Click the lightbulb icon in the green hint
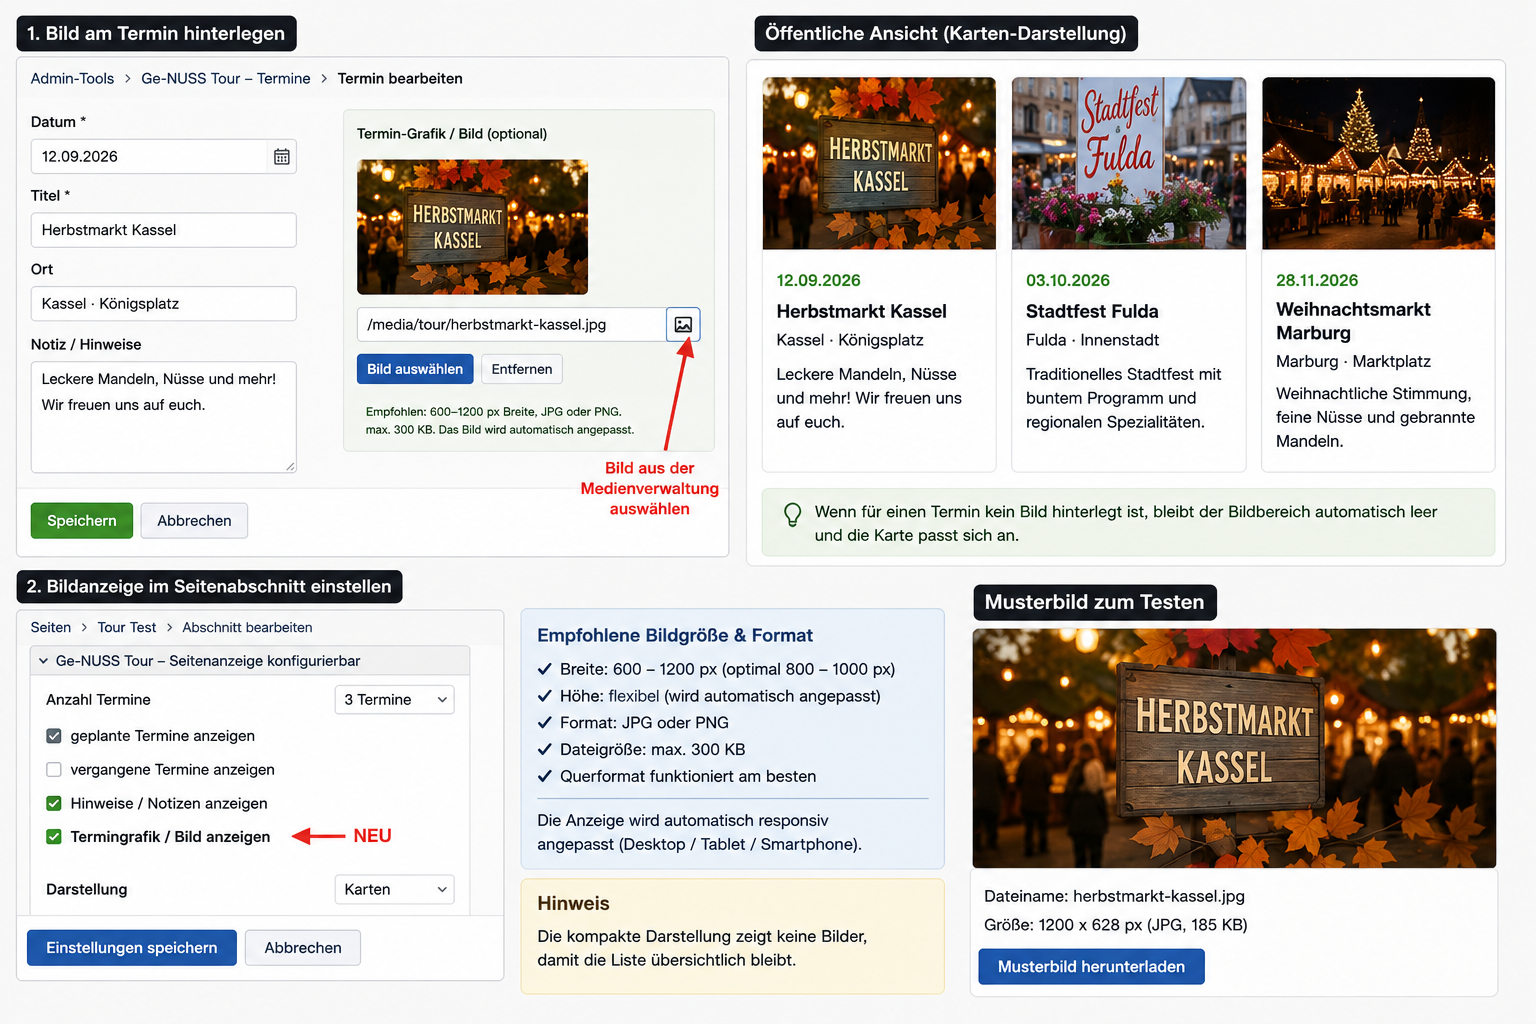This screenshot has height=1024, width=1536. pyautogui.click(x=792, y=514)
